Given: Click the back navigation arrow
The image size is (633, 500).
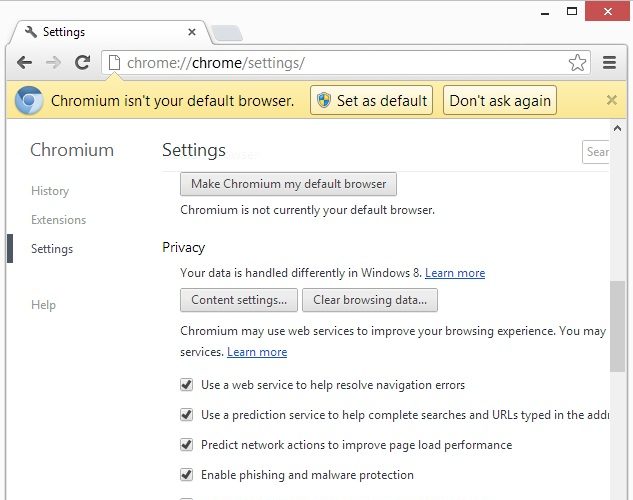Looking at the screenshot, I should (x=25, y=63).
